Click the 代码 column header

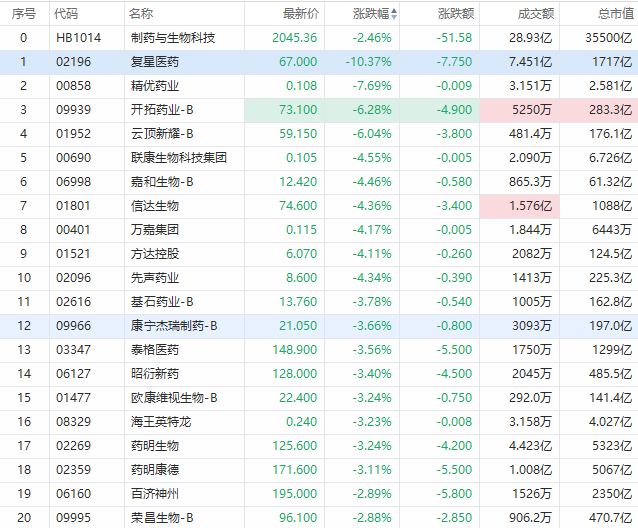pyautogui.click(x=66, y=14)
